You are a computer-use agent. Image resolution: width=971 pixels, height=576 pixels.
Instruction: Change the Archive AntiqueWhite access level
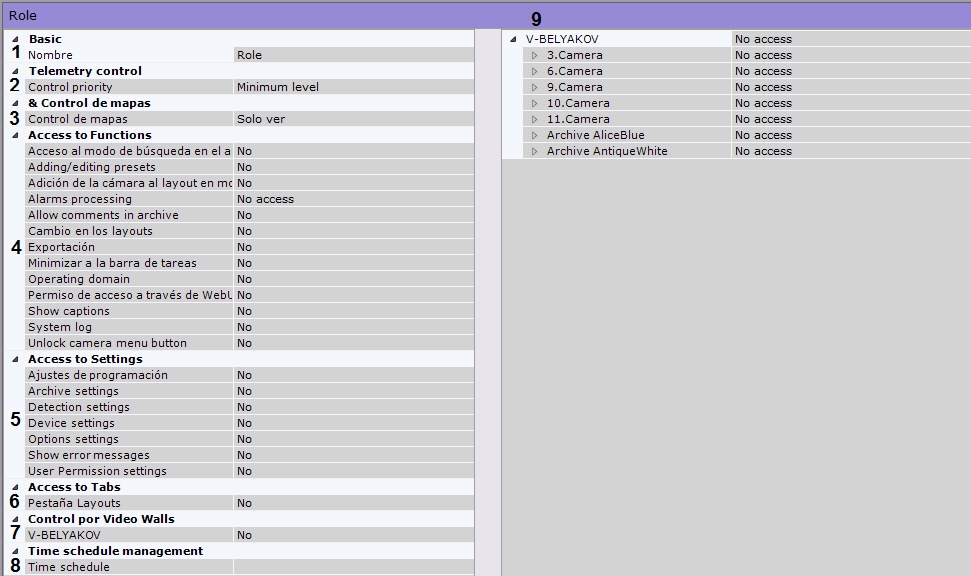coord(850,151)
